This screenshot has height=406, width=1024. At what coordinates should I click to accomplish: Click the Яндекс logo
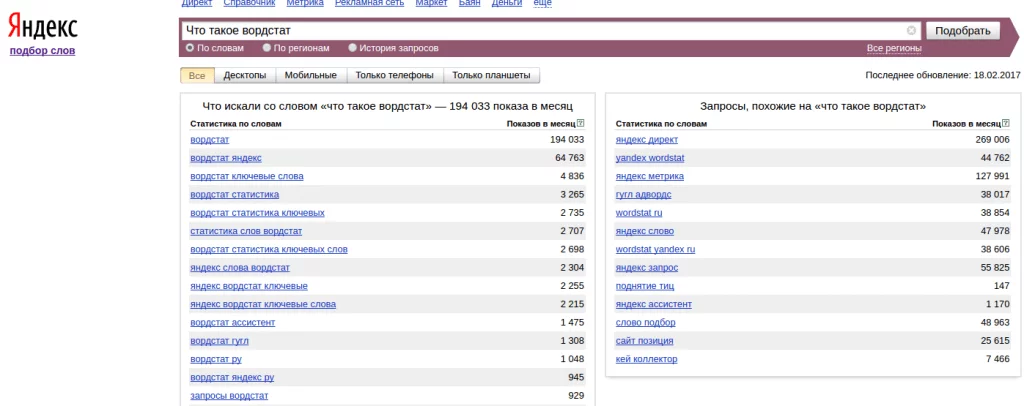point(42,27)
